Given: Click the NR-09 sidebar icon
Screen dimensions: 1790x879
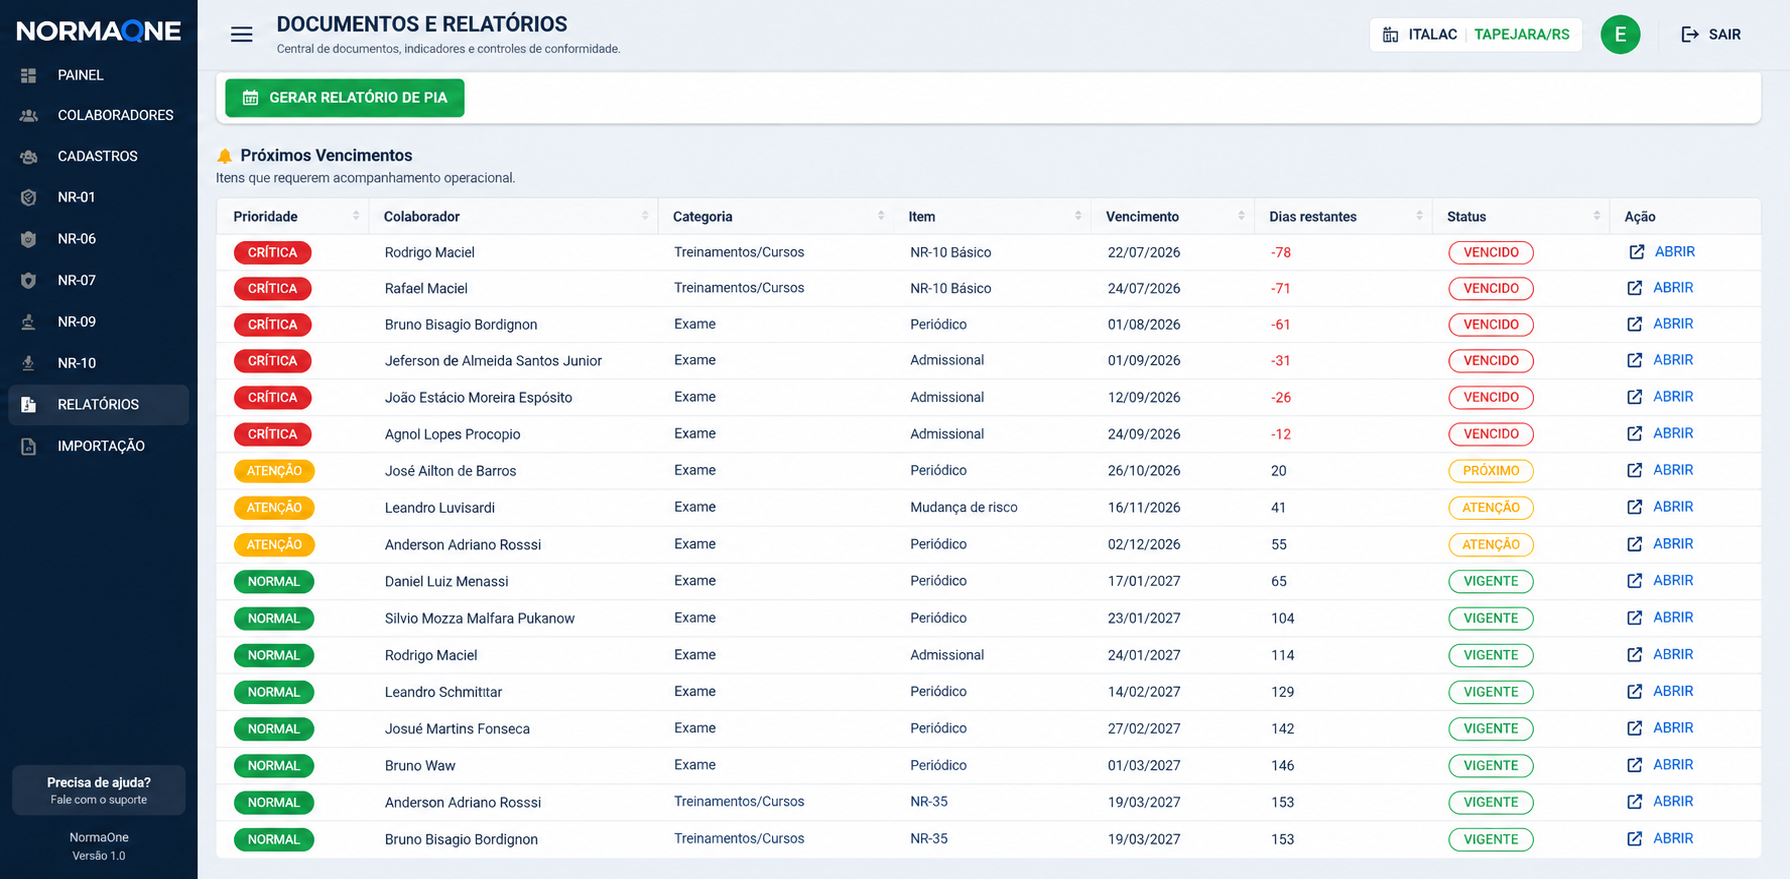Looking at the screenshot, I should point(28,322).
